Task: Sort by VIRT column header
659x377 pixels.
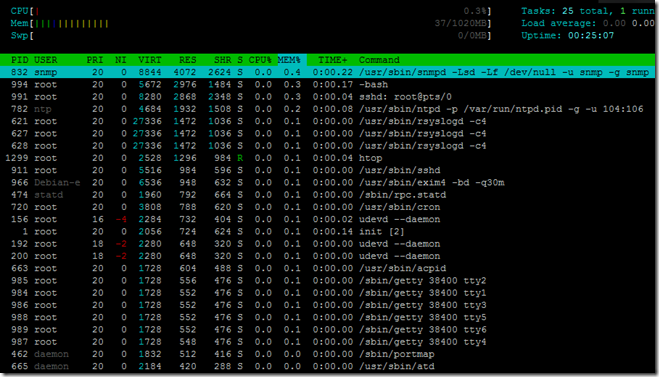Action: coord(150,60)
